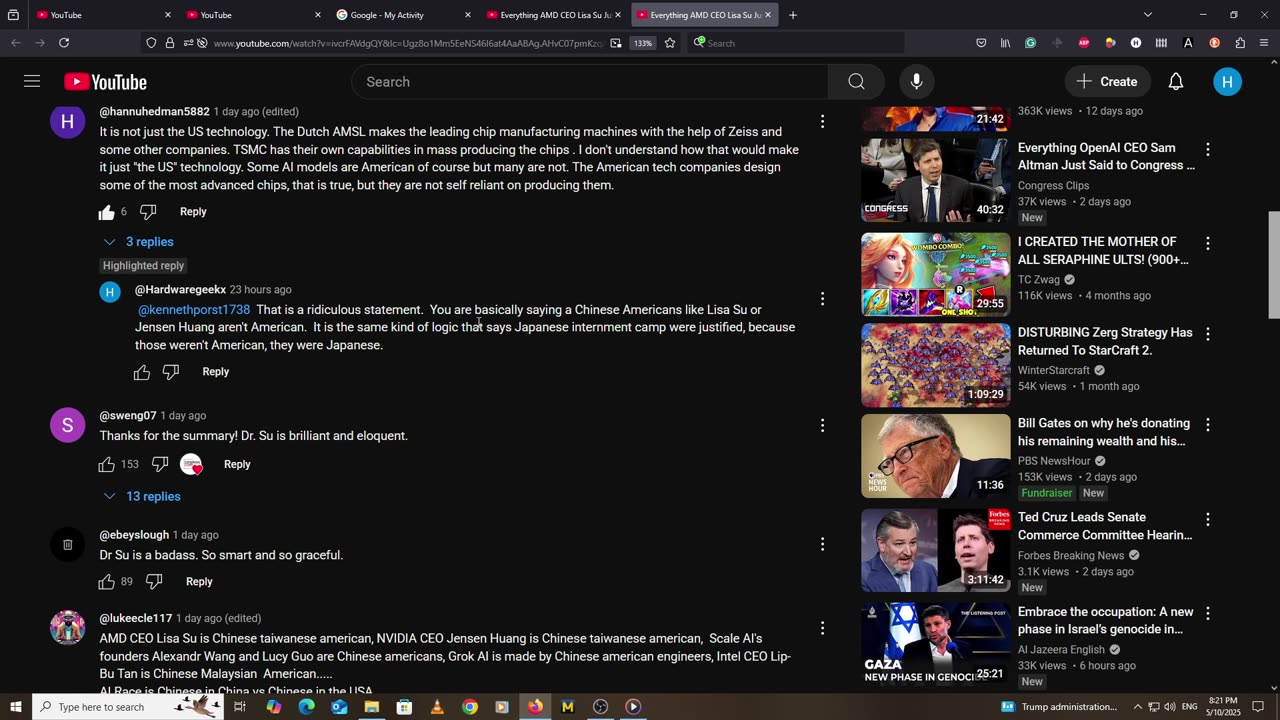1280x720 pixels.
Task: Like the @hannuhedman5882 comment
Action: coord(107,212)
